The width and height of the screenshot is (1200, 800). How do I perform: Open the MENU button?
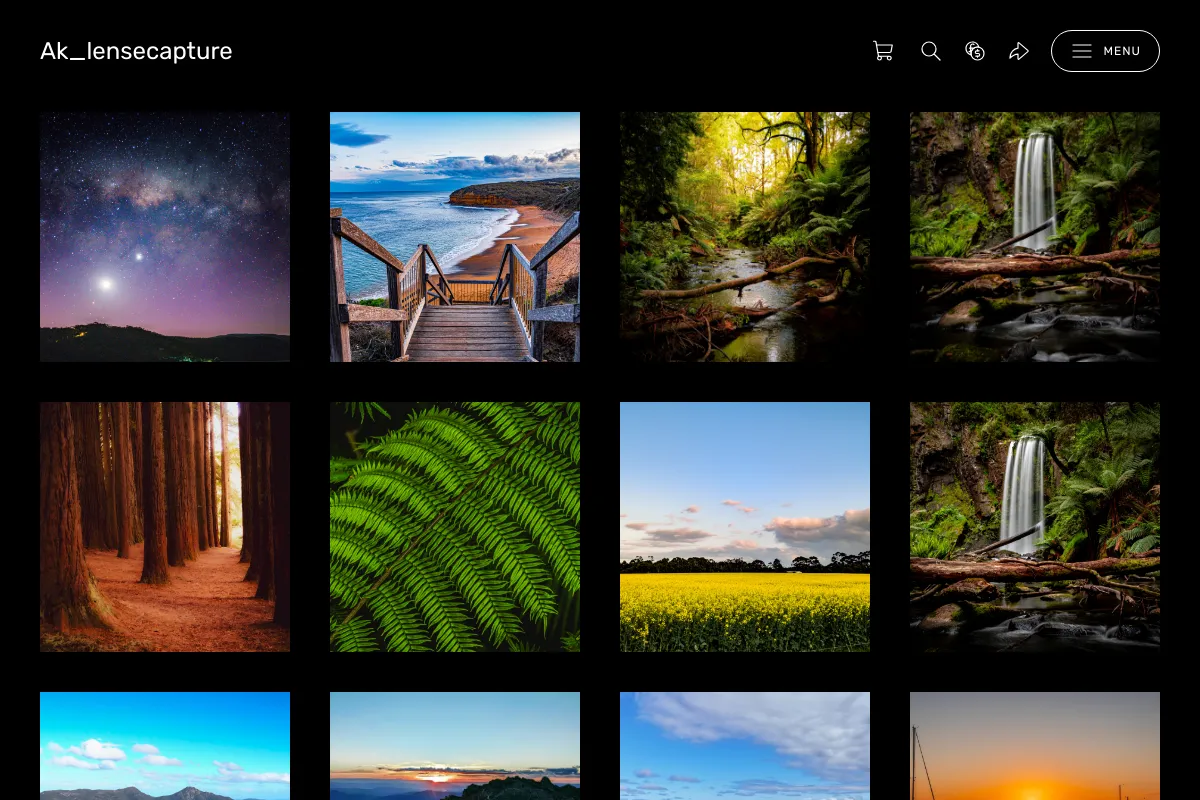(x=1105, y=51)
